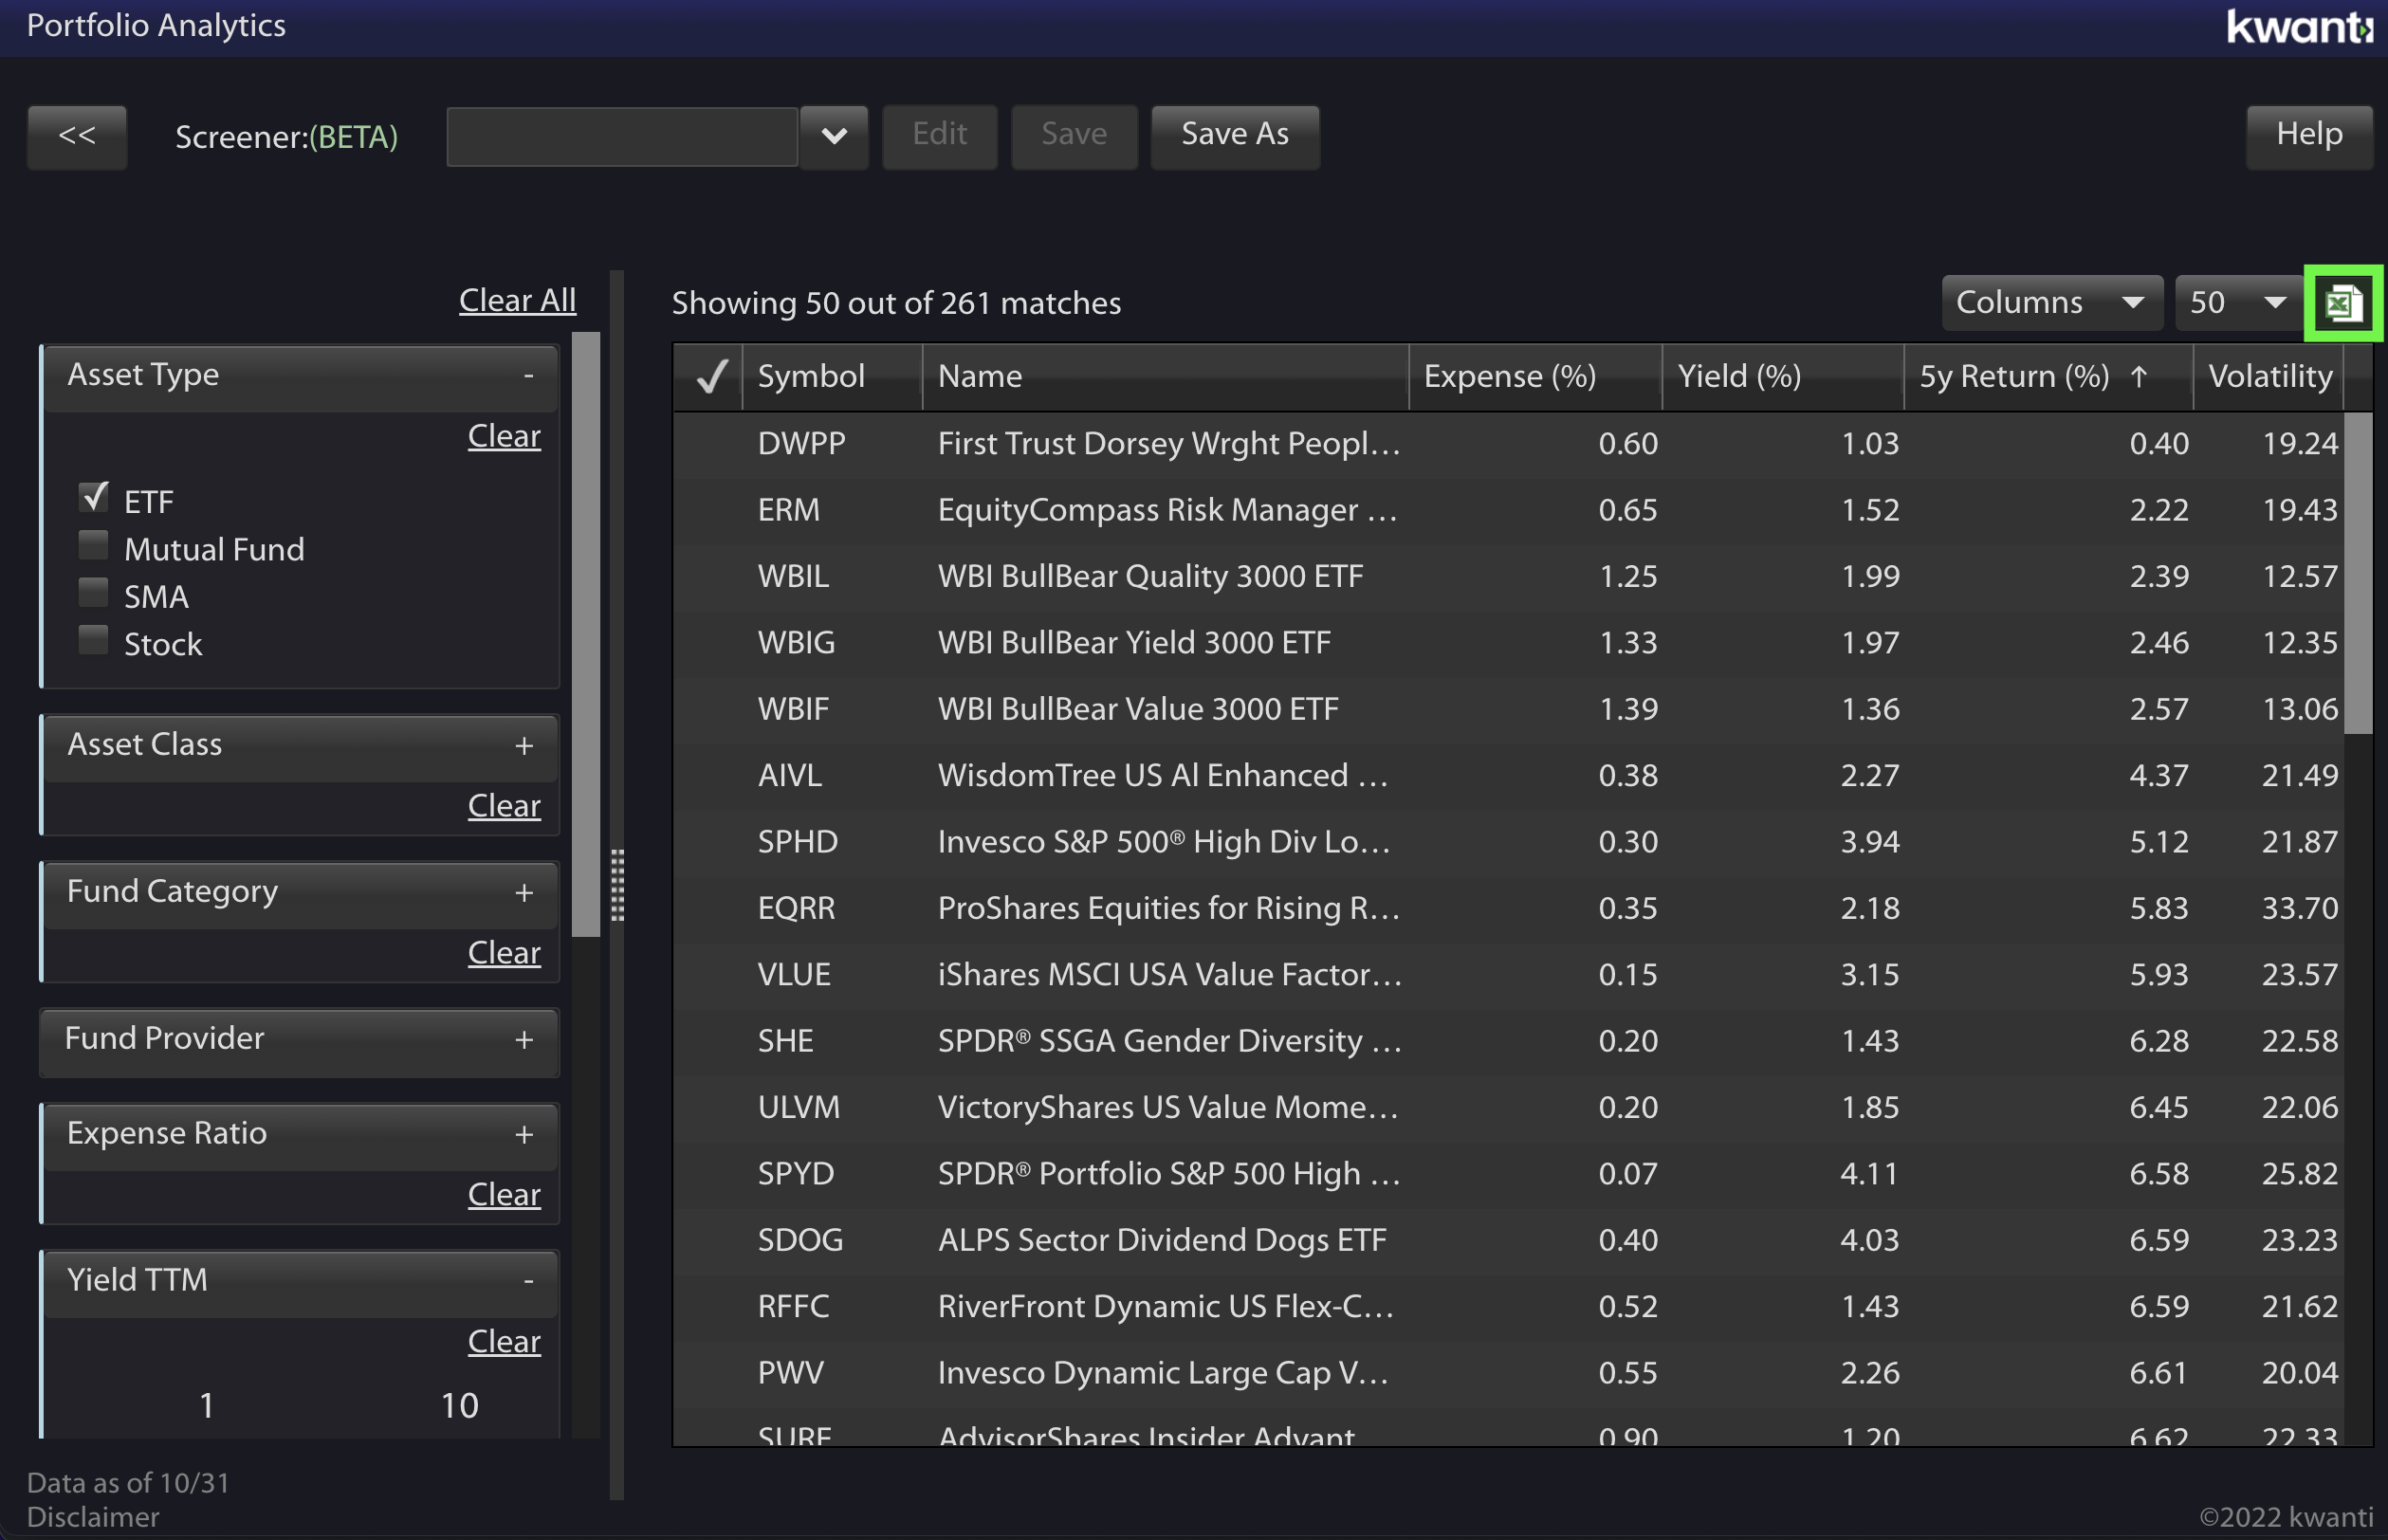Click WBI BullBear Quality 3000 ETF name

[1150, 577]
